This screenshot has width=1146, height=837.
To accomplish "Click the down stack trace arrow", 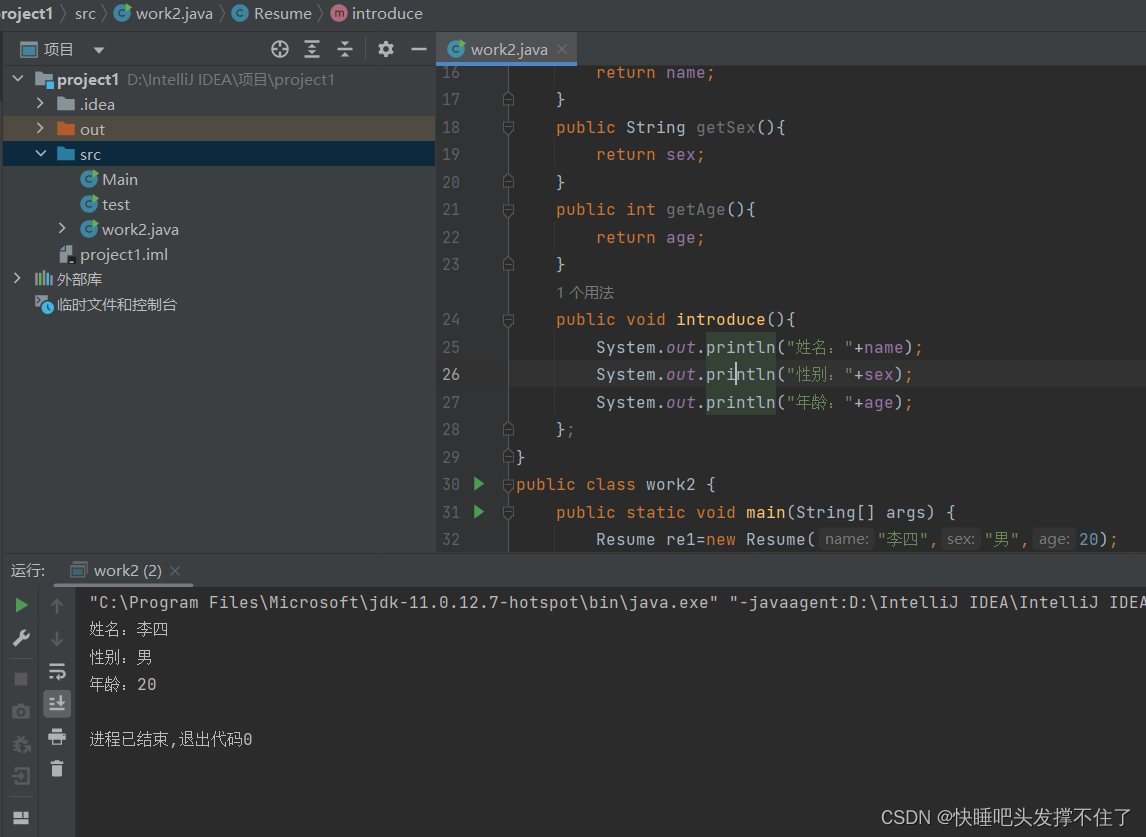I will tap(57, 638).
